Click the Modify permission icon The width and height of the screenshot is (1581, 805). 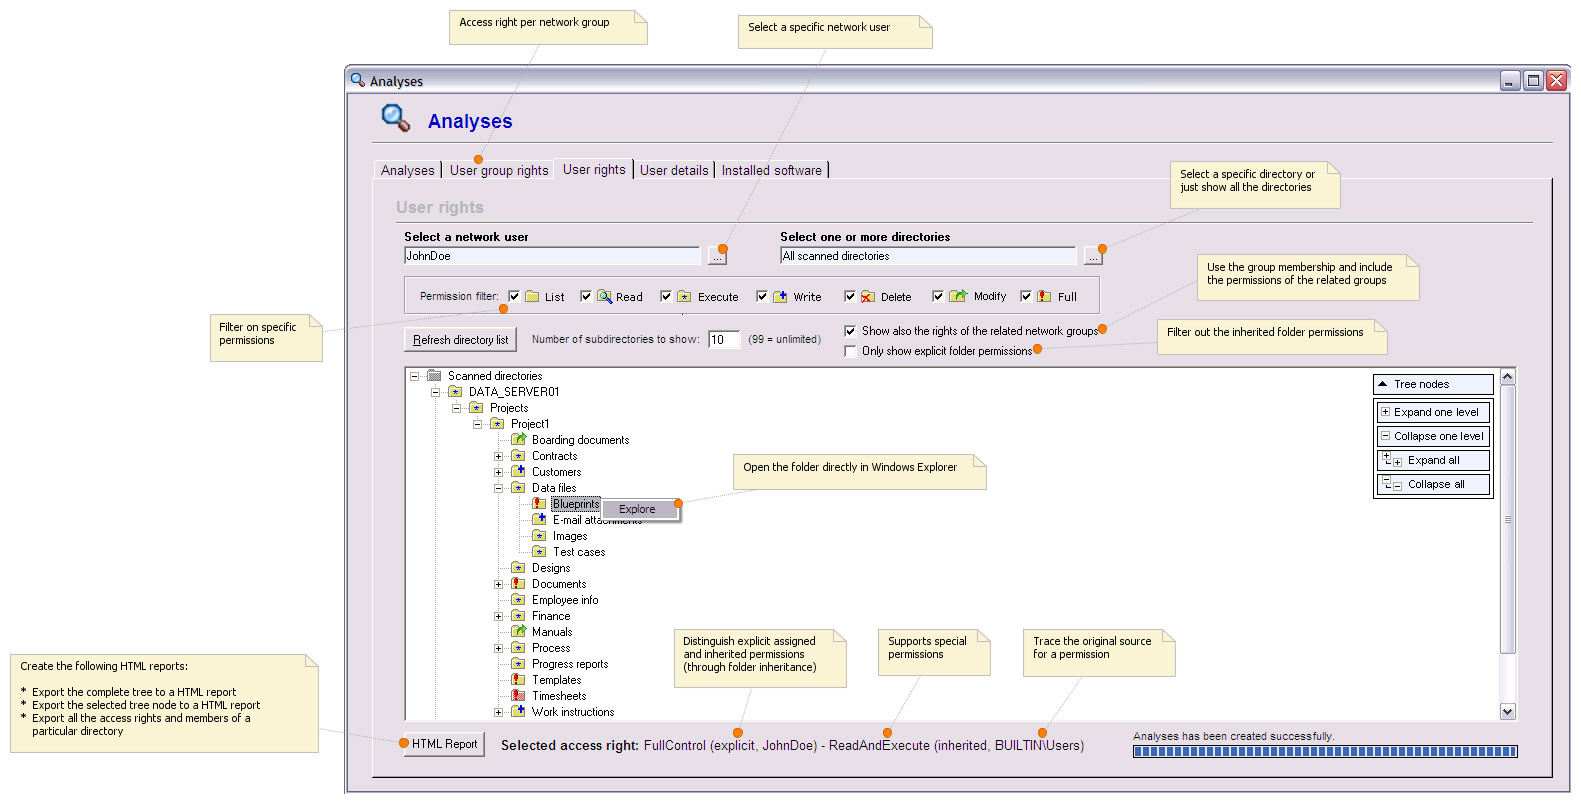[958, 296]
